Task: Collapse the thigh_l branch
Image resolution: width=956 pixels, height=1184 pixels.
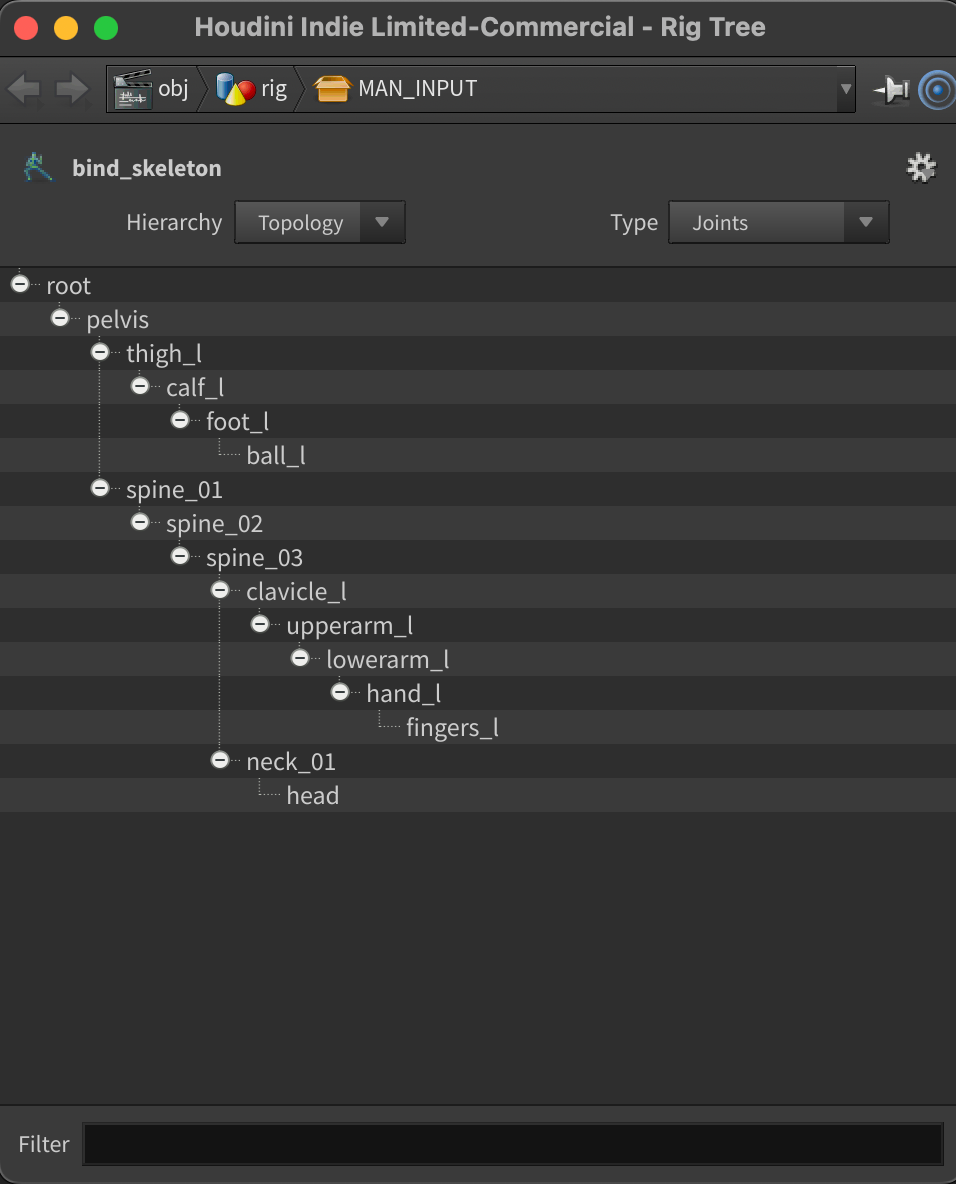Action: [100, 352]
